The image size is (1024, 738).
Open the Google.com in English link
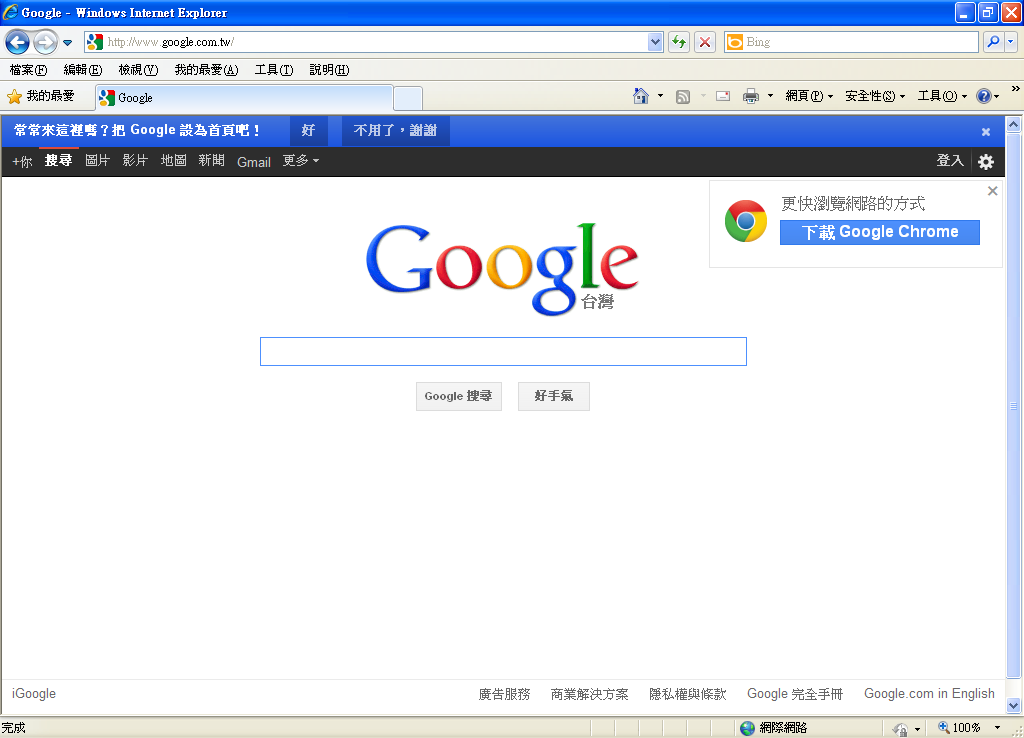click(929, 694)
